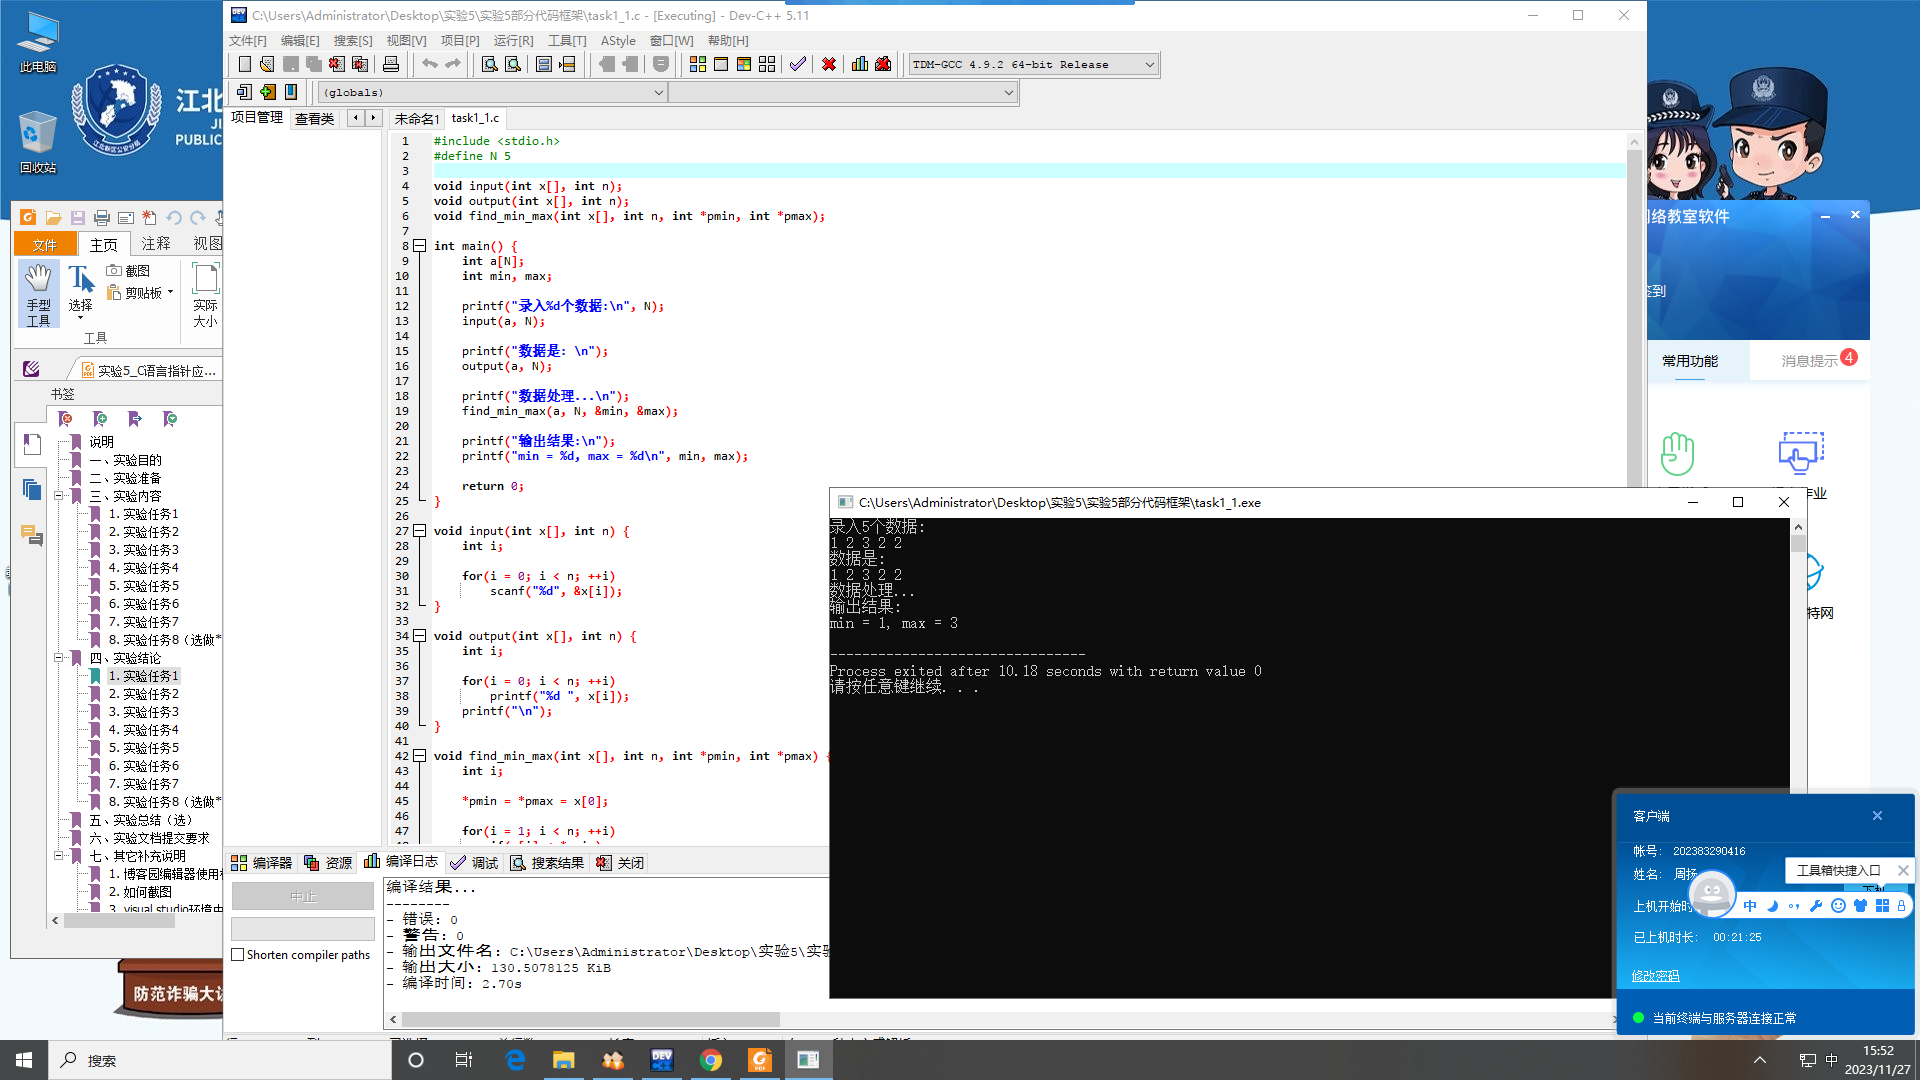Collapse the main function fold box

coord(420,246)
